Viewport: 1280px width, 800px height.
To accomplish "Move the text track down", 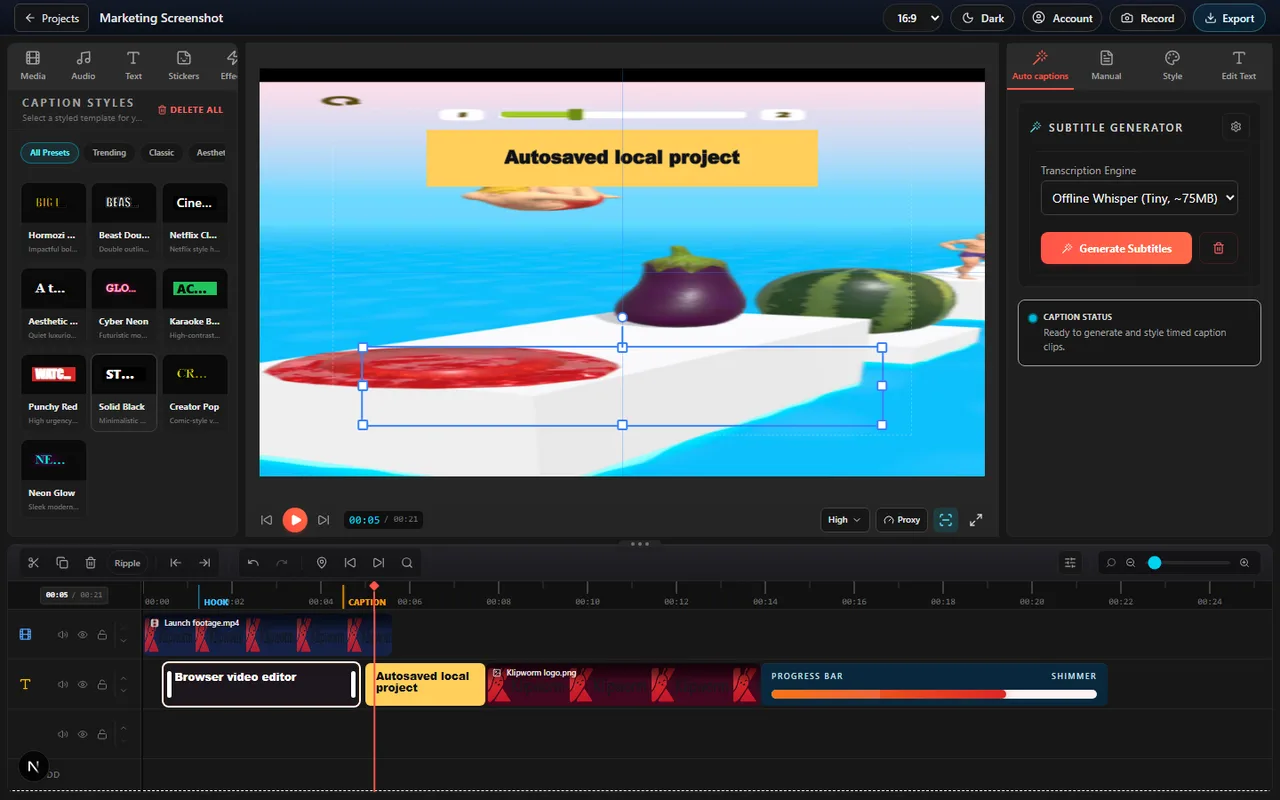I will (x=123, y=690).
